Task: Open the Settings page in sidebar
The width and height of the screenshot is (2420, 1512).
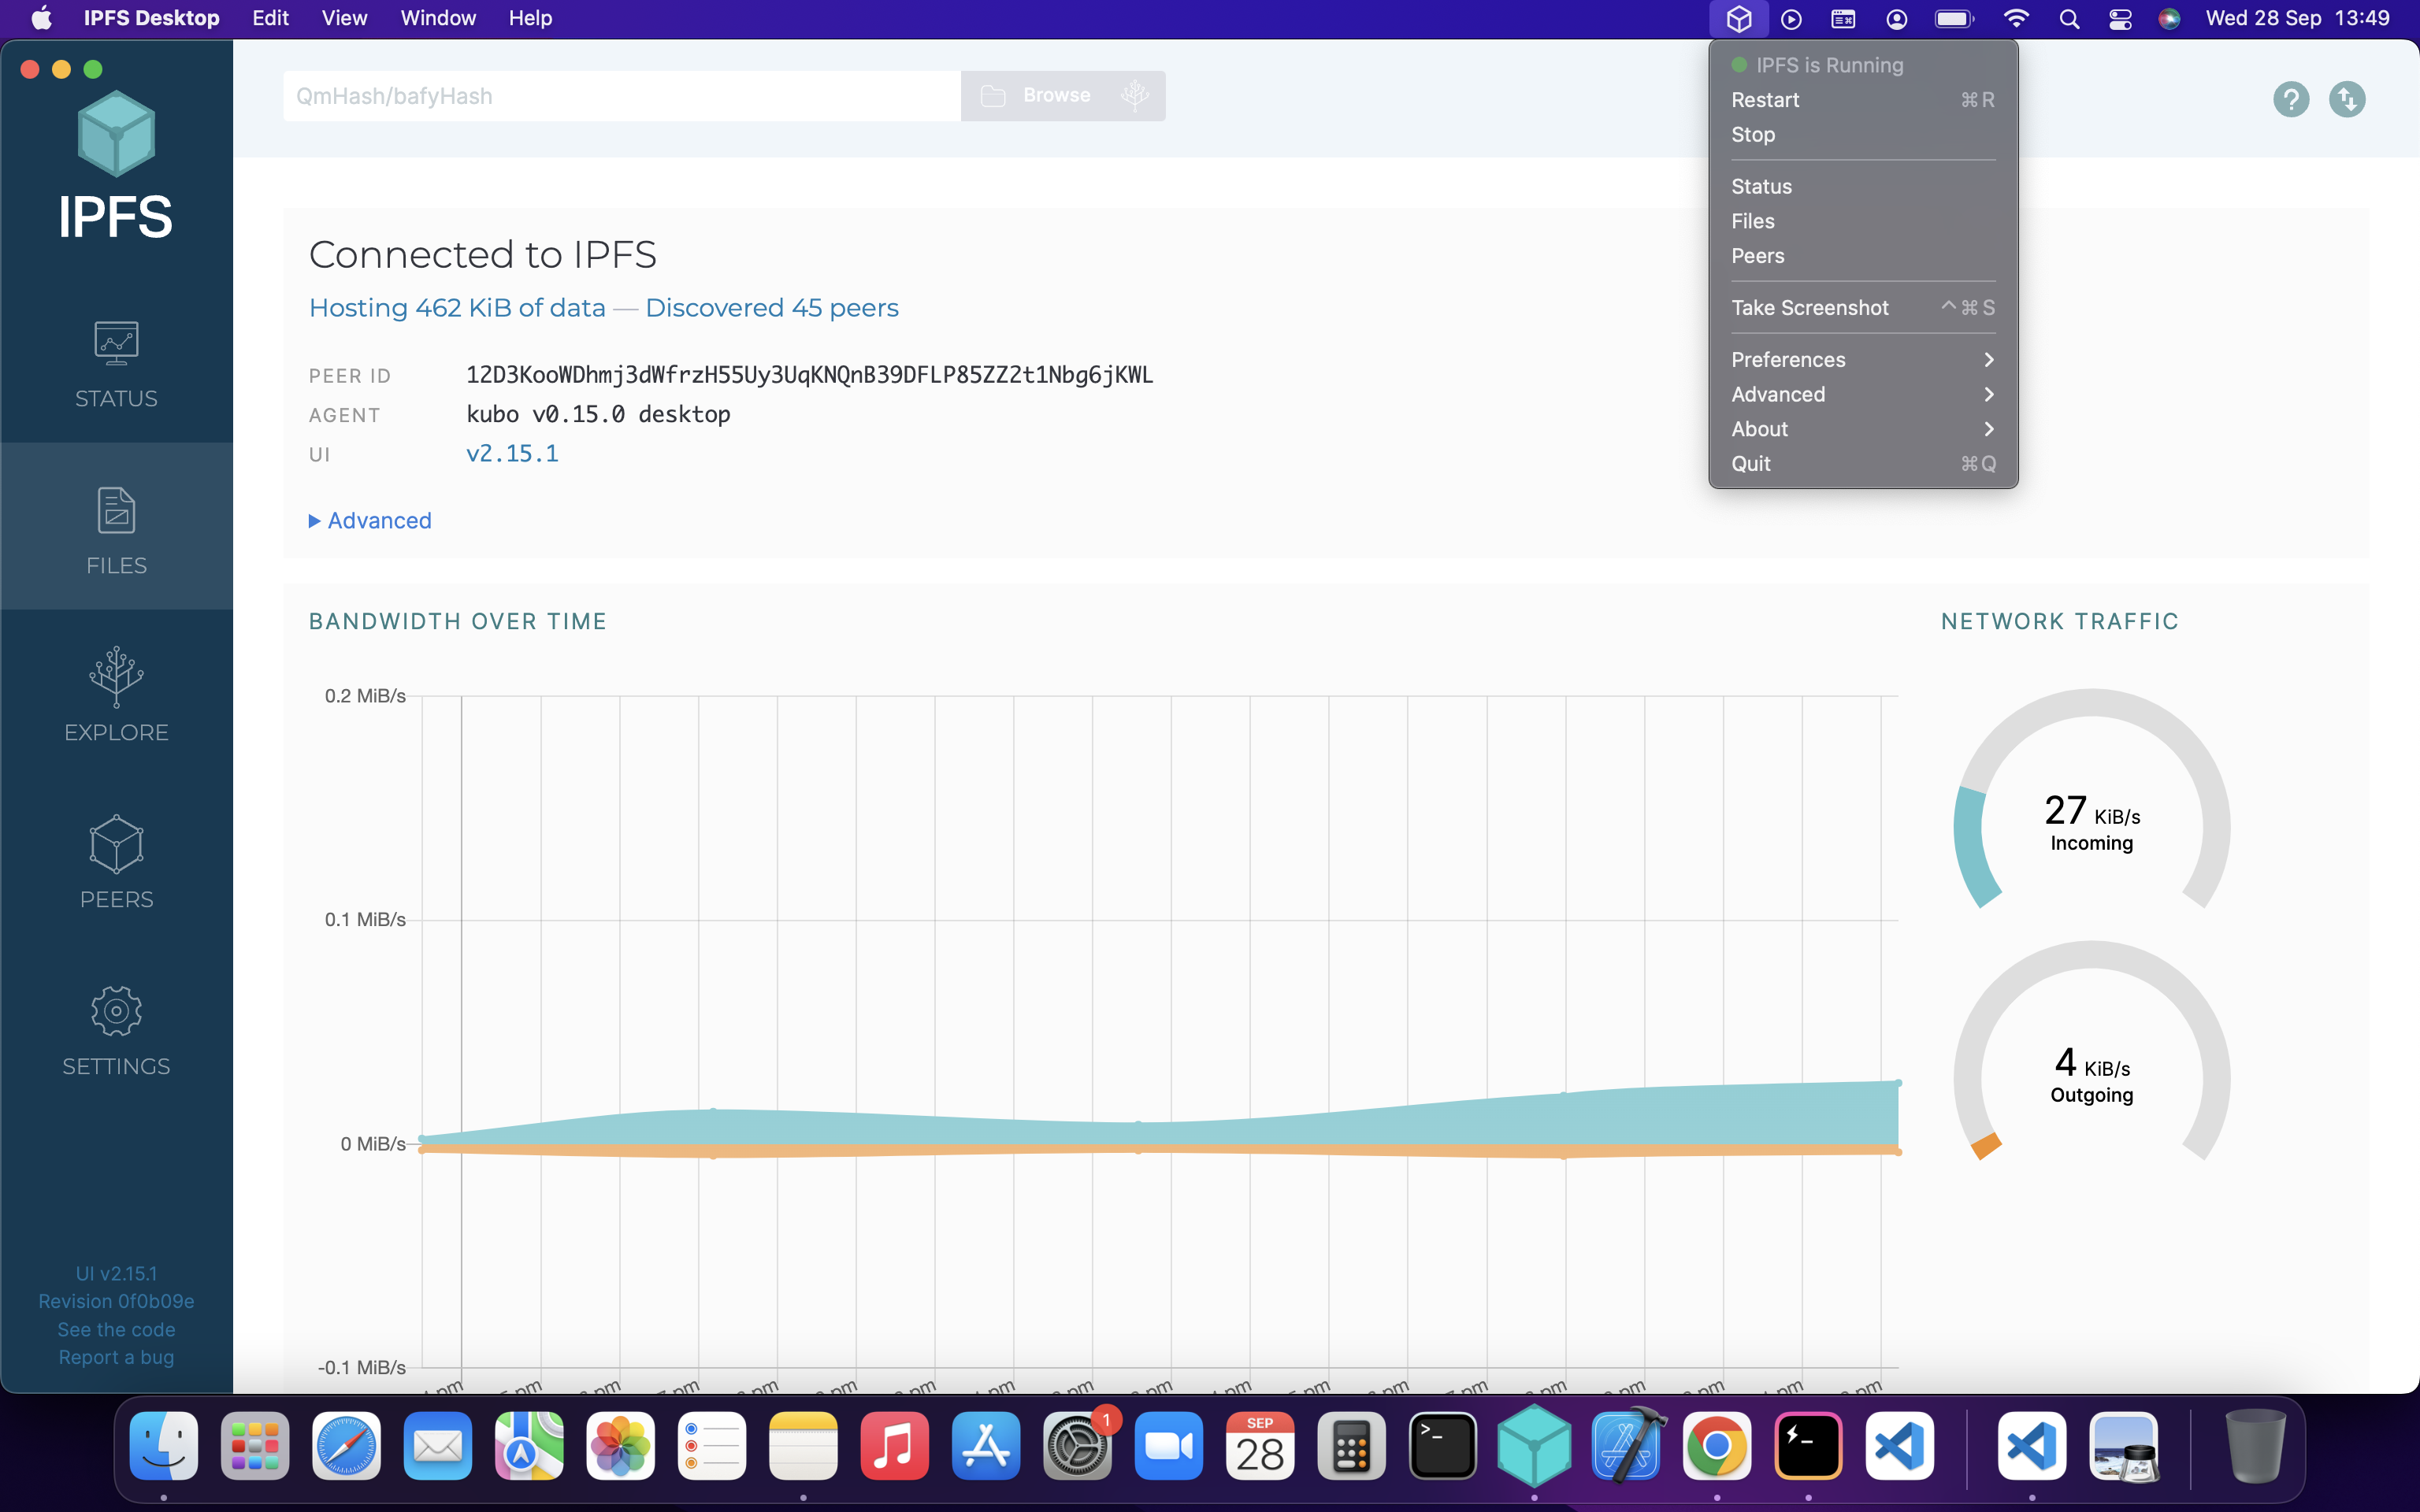Action: (116, 1028)
